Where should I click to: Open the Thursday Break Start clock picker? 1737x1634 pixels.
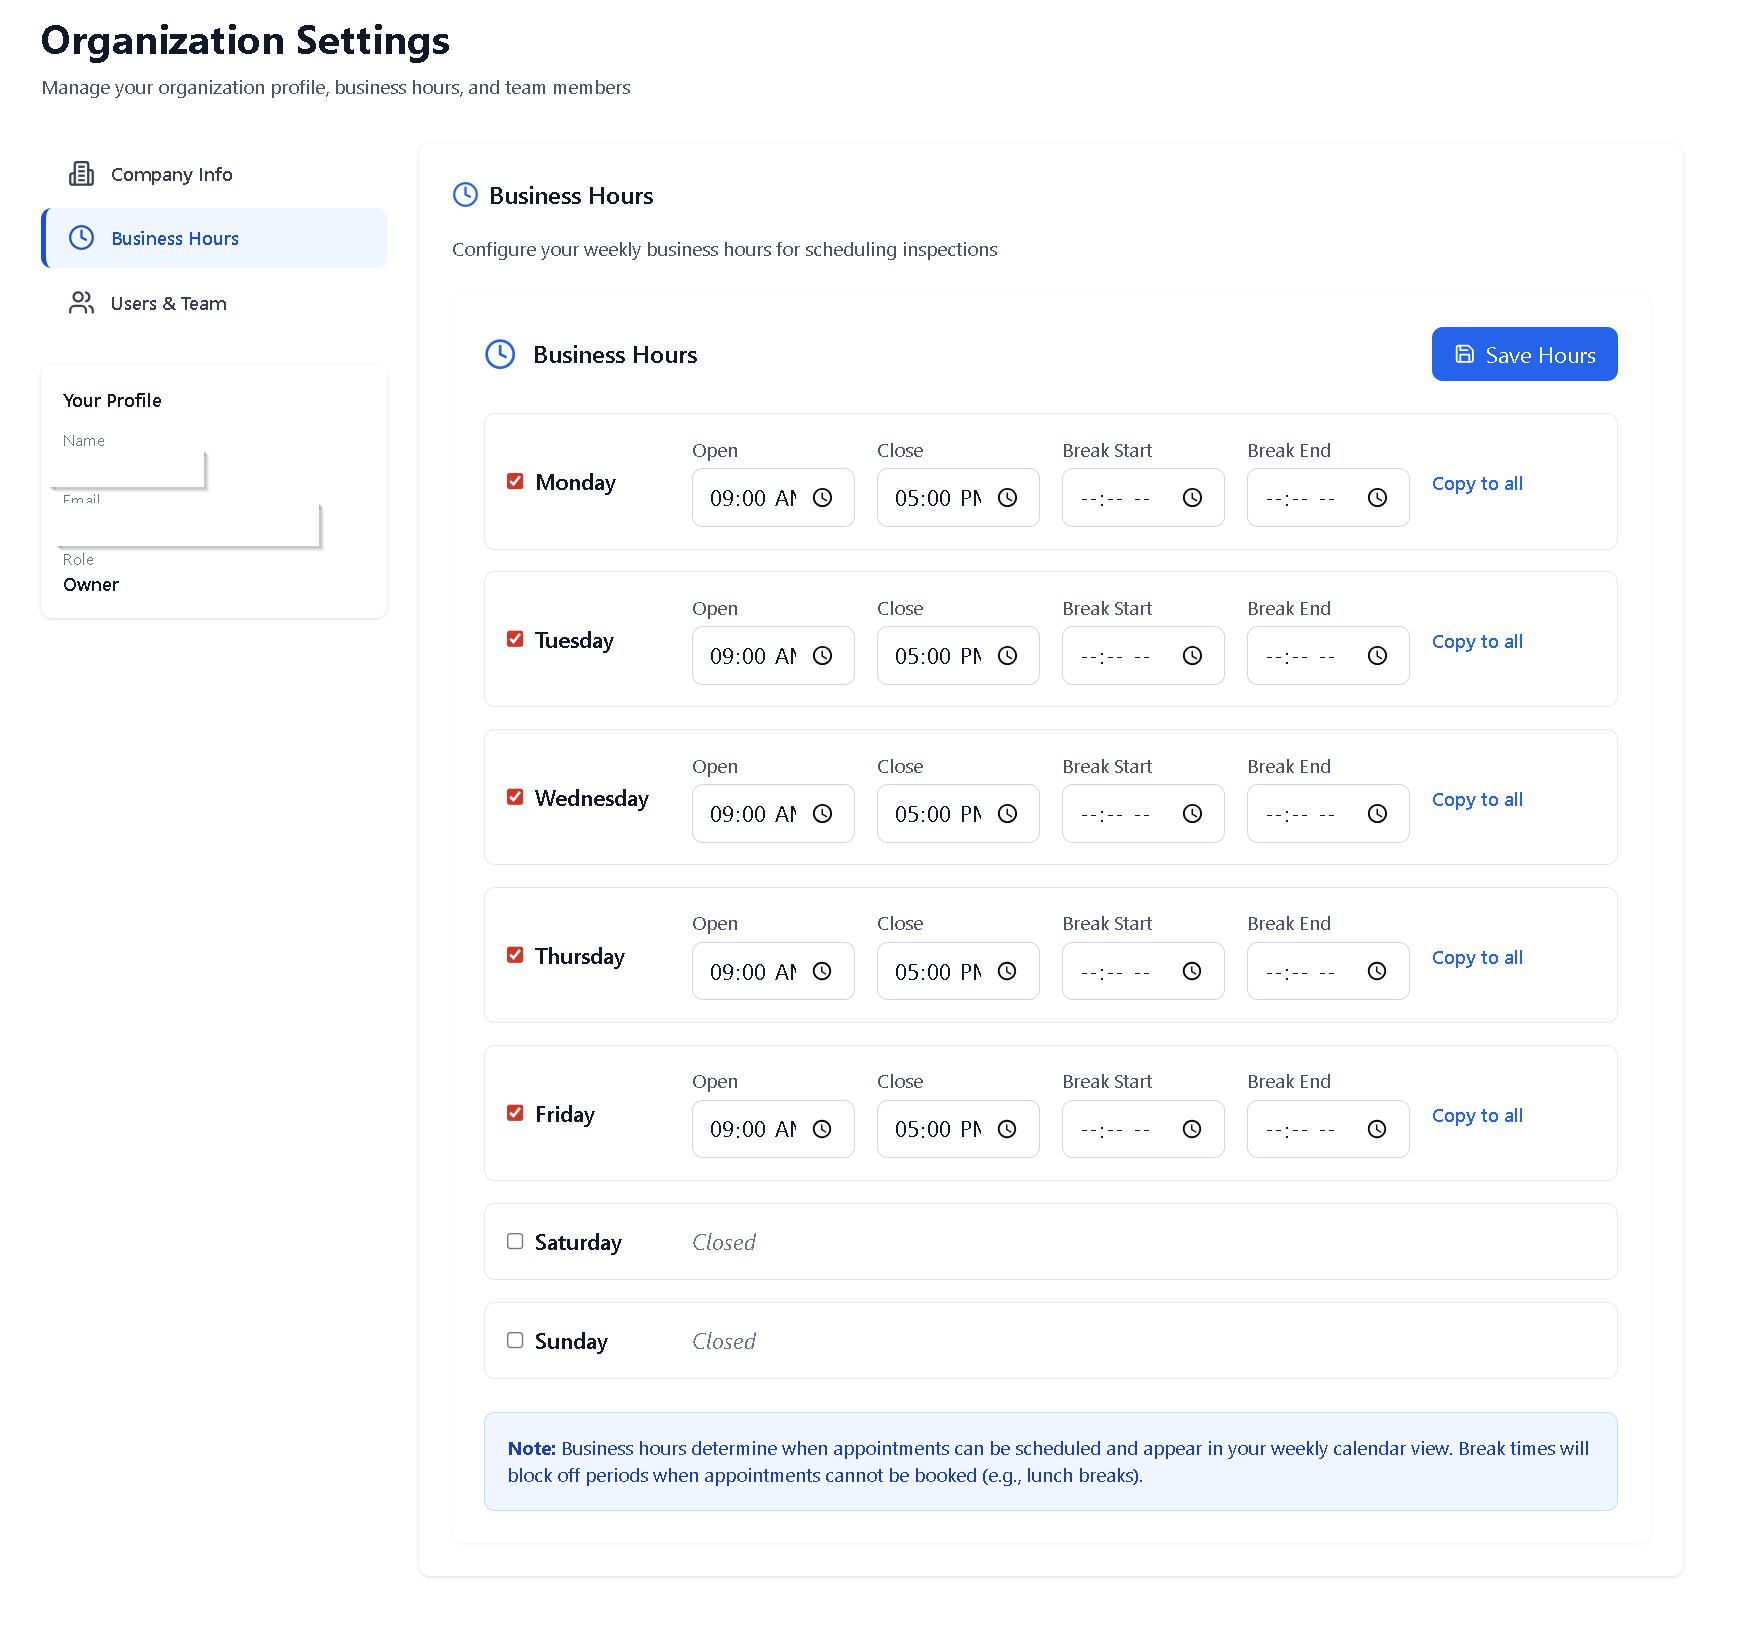click(x=1192, y=971)
